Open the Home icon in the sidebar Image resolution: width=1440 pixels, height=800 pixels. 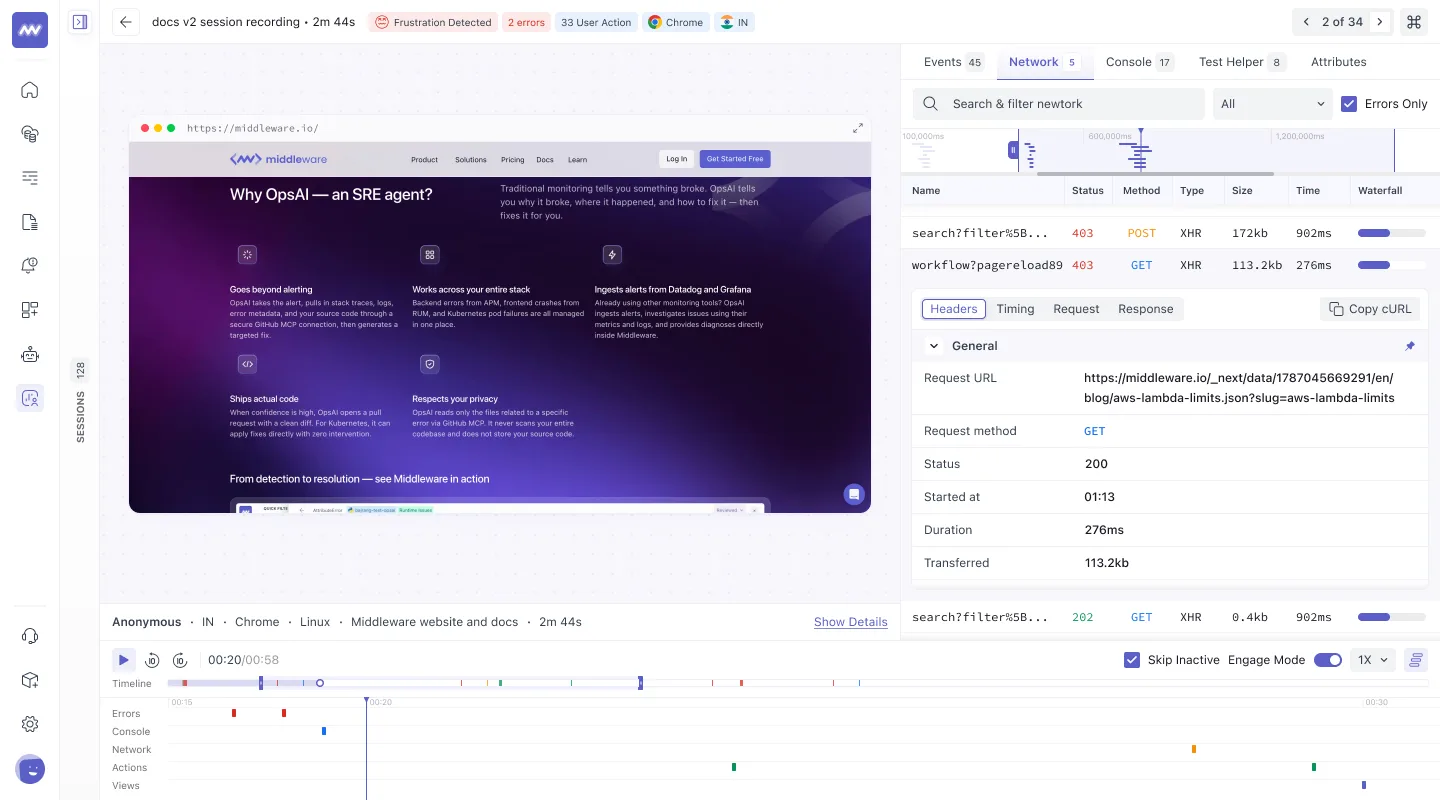pyautogui.click(x=30, y=90)
